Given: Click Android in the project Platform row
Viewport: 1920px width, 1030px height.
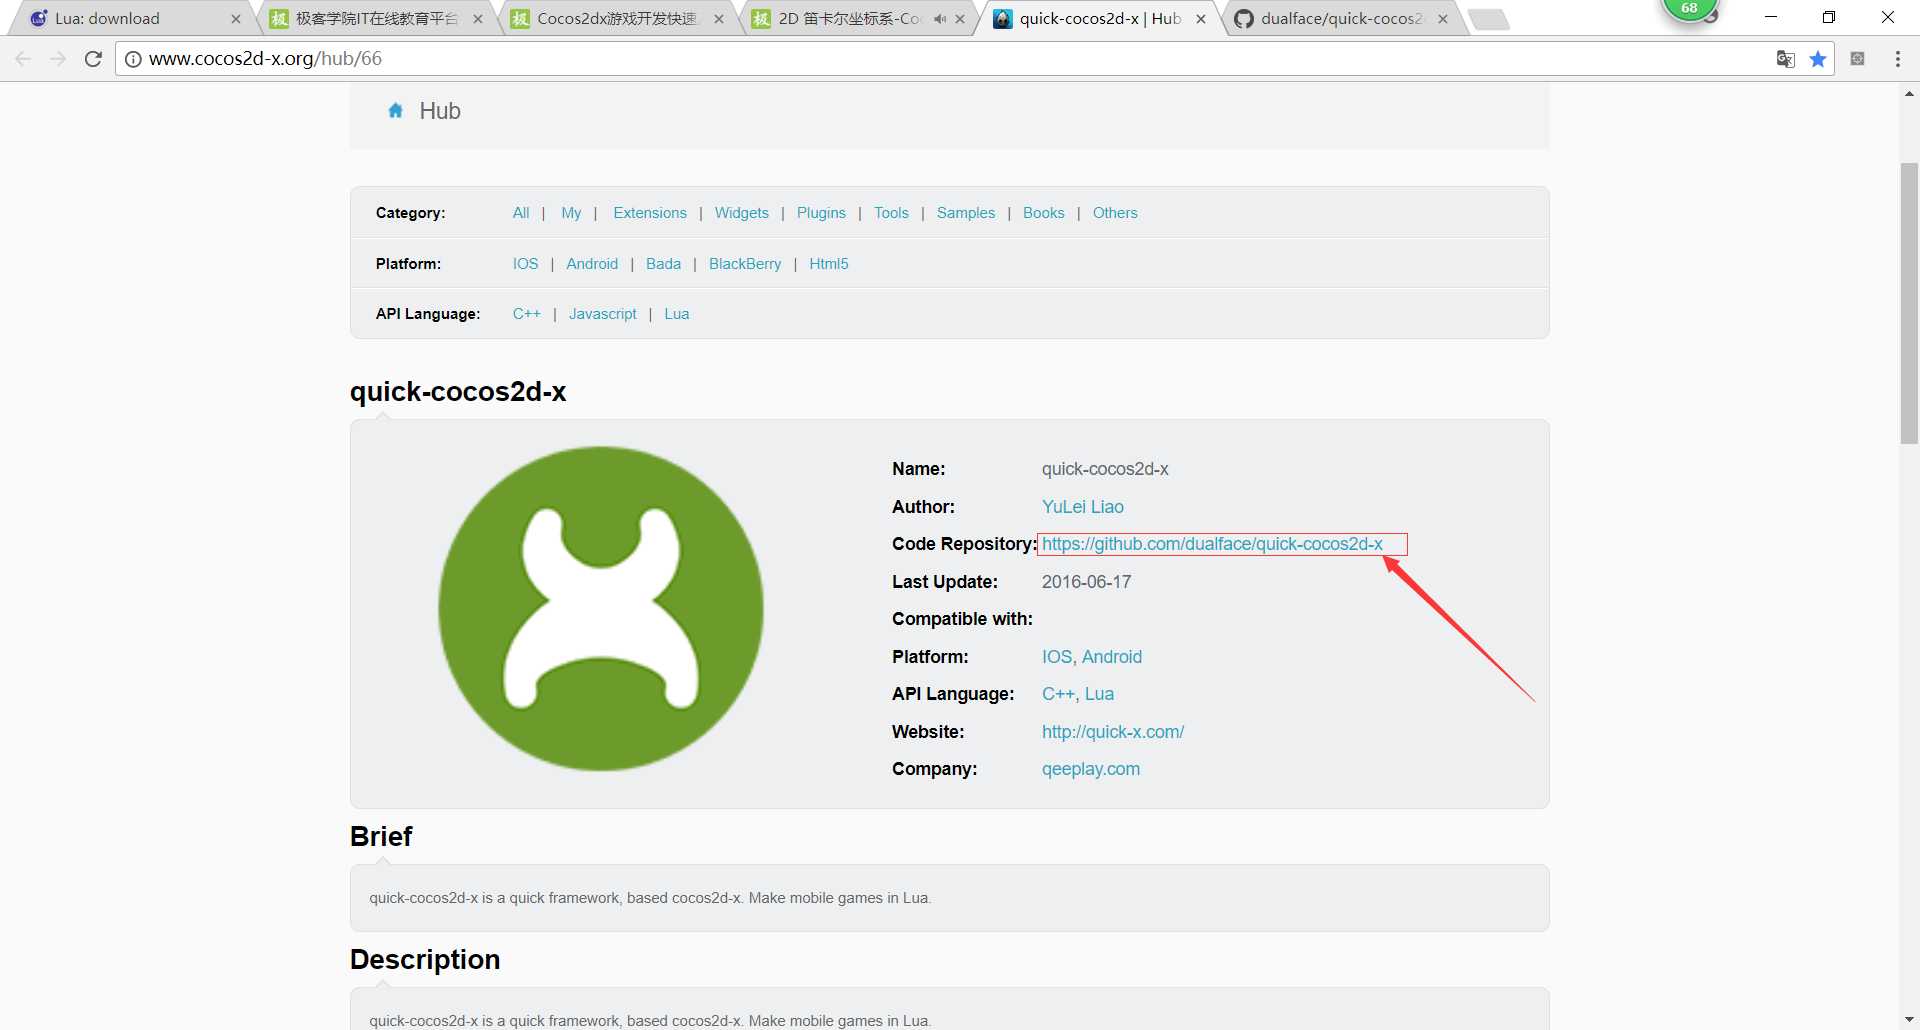Looking at the screenshot, I should pos(1112,657).
